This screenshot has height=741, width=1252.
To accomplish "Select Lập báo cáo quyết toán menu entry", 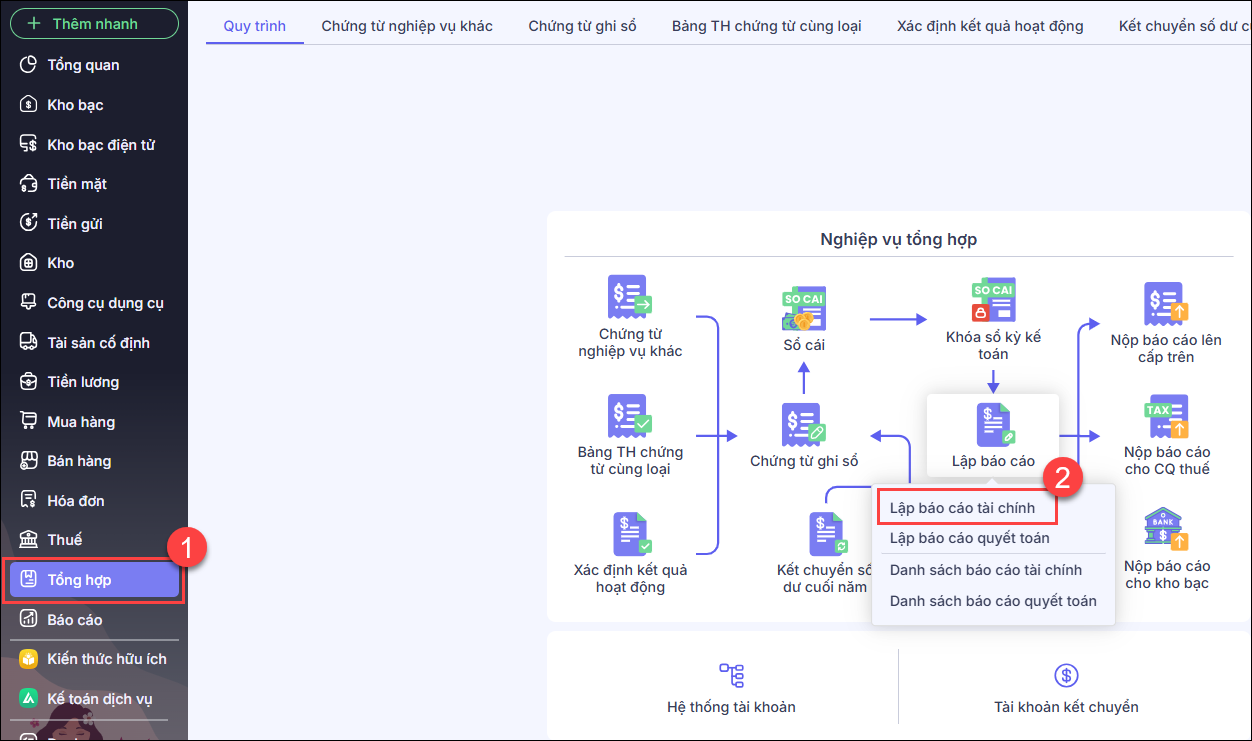I will (969, 538).
